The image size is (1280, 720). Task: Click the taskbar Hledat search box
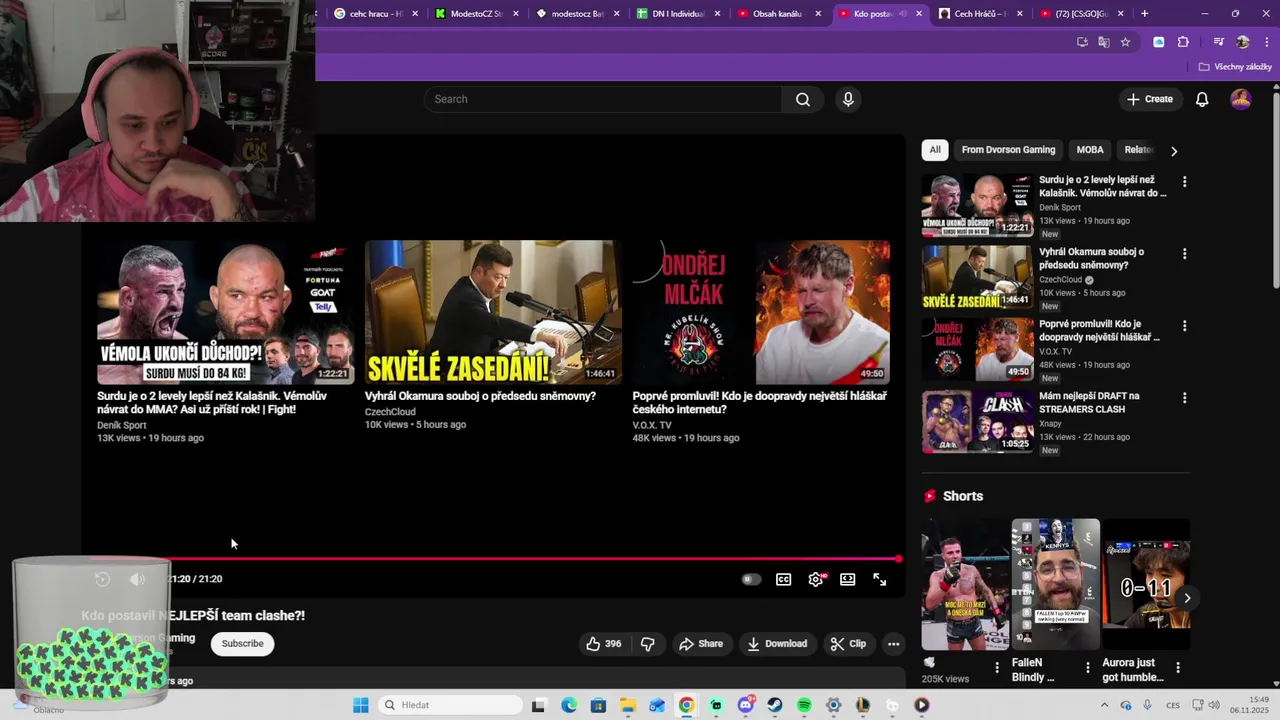click(451, 705)
